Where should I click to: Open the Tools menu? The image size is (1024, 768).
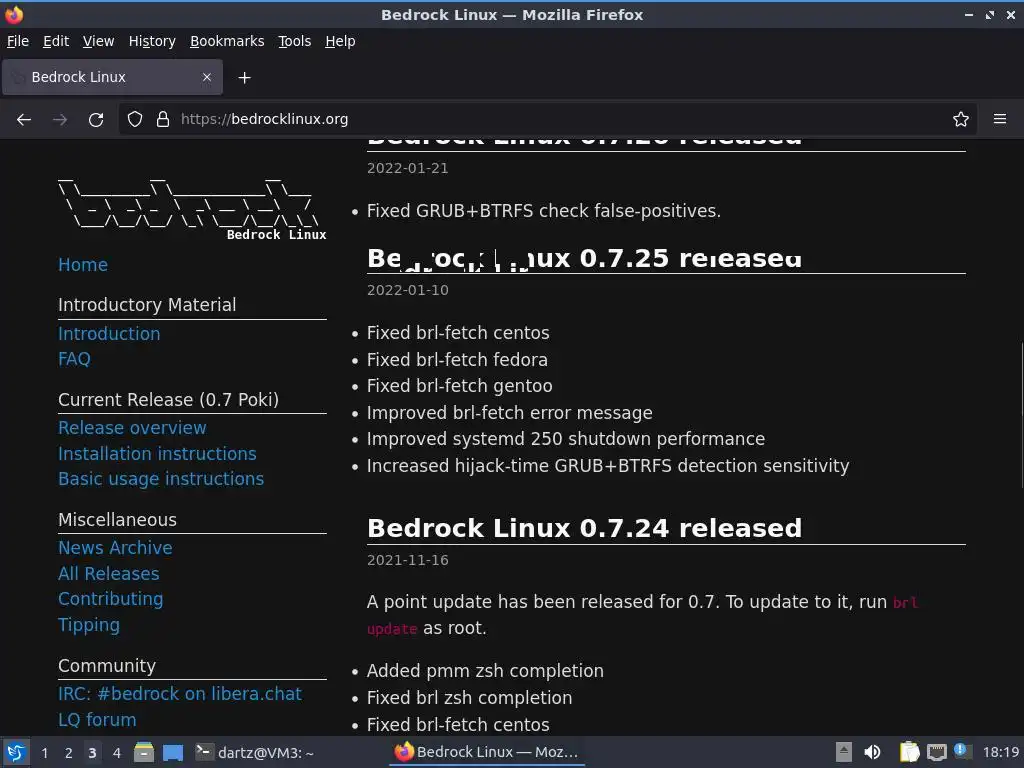point(295,41)
